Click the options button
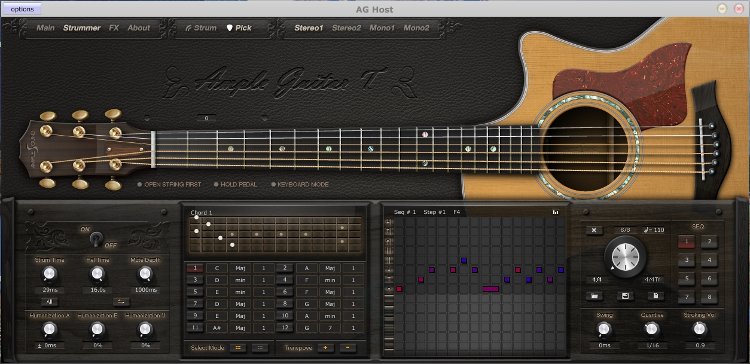The image size is (750, 364). pos(22,9)
